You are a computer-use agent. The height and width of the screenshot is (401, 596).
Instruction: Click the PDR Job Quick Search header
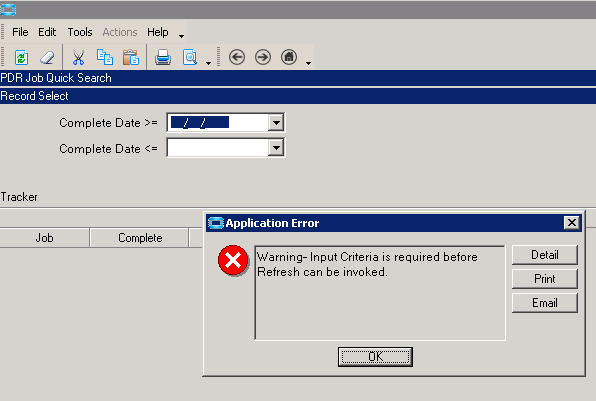pyautogui.click(x=298, y=78)
